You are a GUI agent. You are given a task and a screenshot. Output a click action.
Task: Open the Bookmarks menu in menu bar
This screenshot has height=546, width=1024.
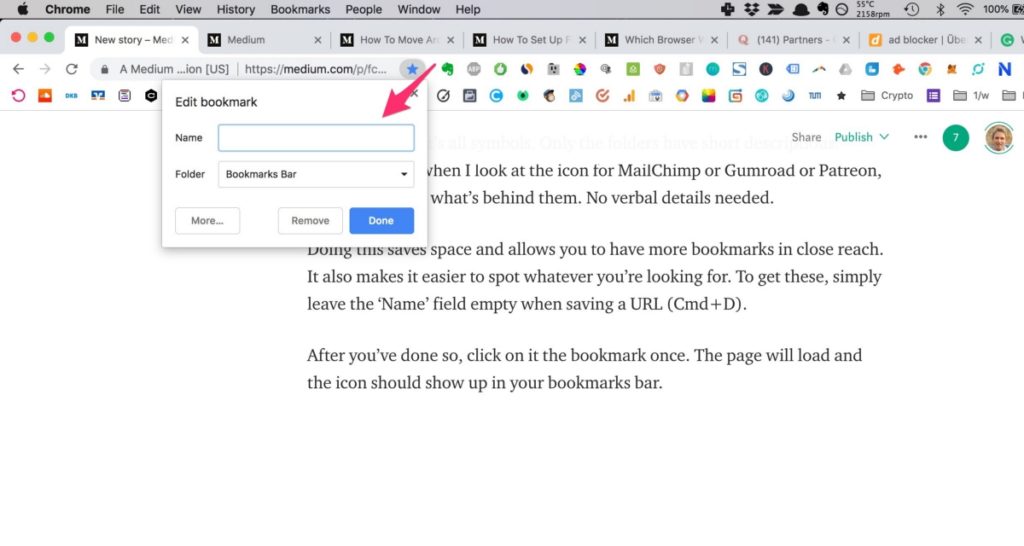click(300, 9)
